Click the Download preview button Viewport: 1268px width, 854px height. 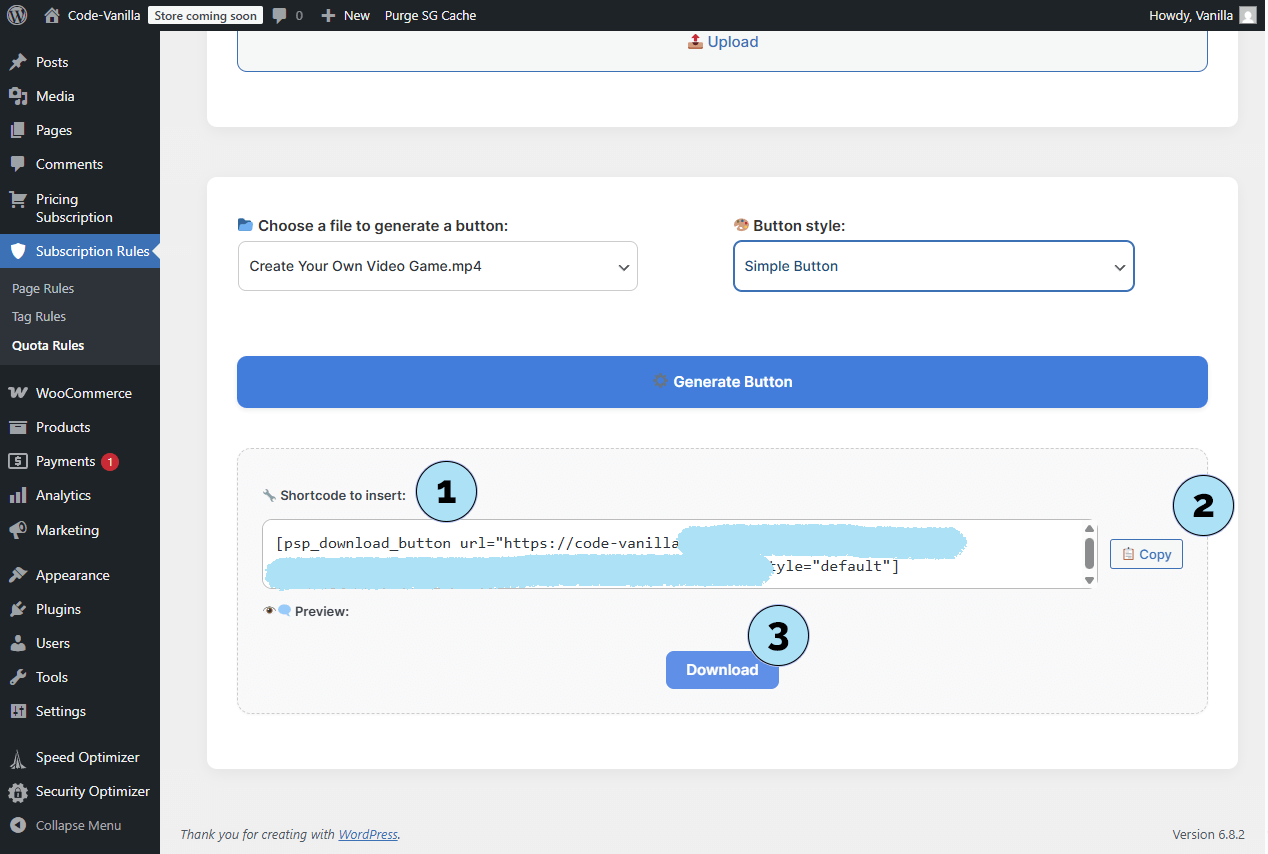pyautogui.click(x=722, y=670)
